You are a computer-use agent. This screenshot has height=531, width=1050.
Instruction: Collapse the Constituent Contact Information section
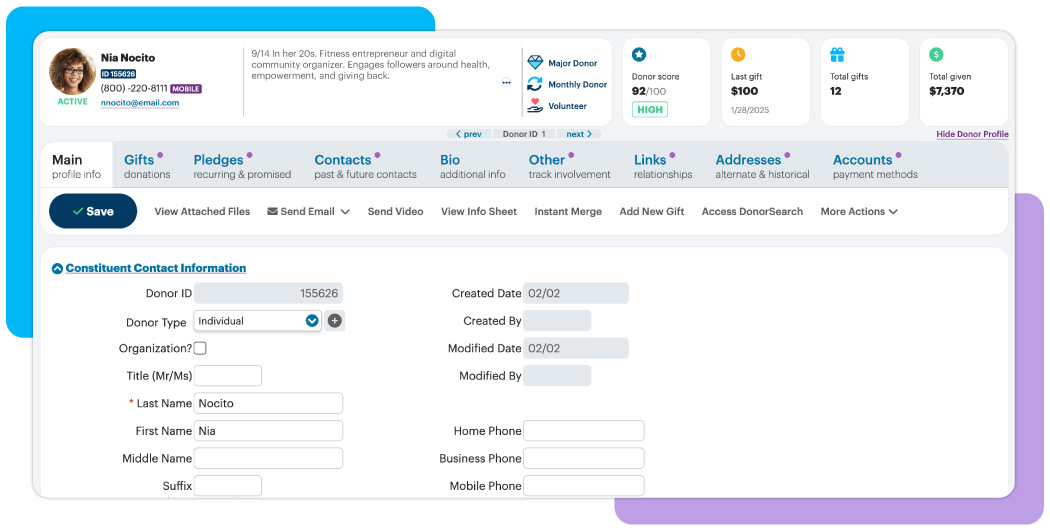[57, 269]
